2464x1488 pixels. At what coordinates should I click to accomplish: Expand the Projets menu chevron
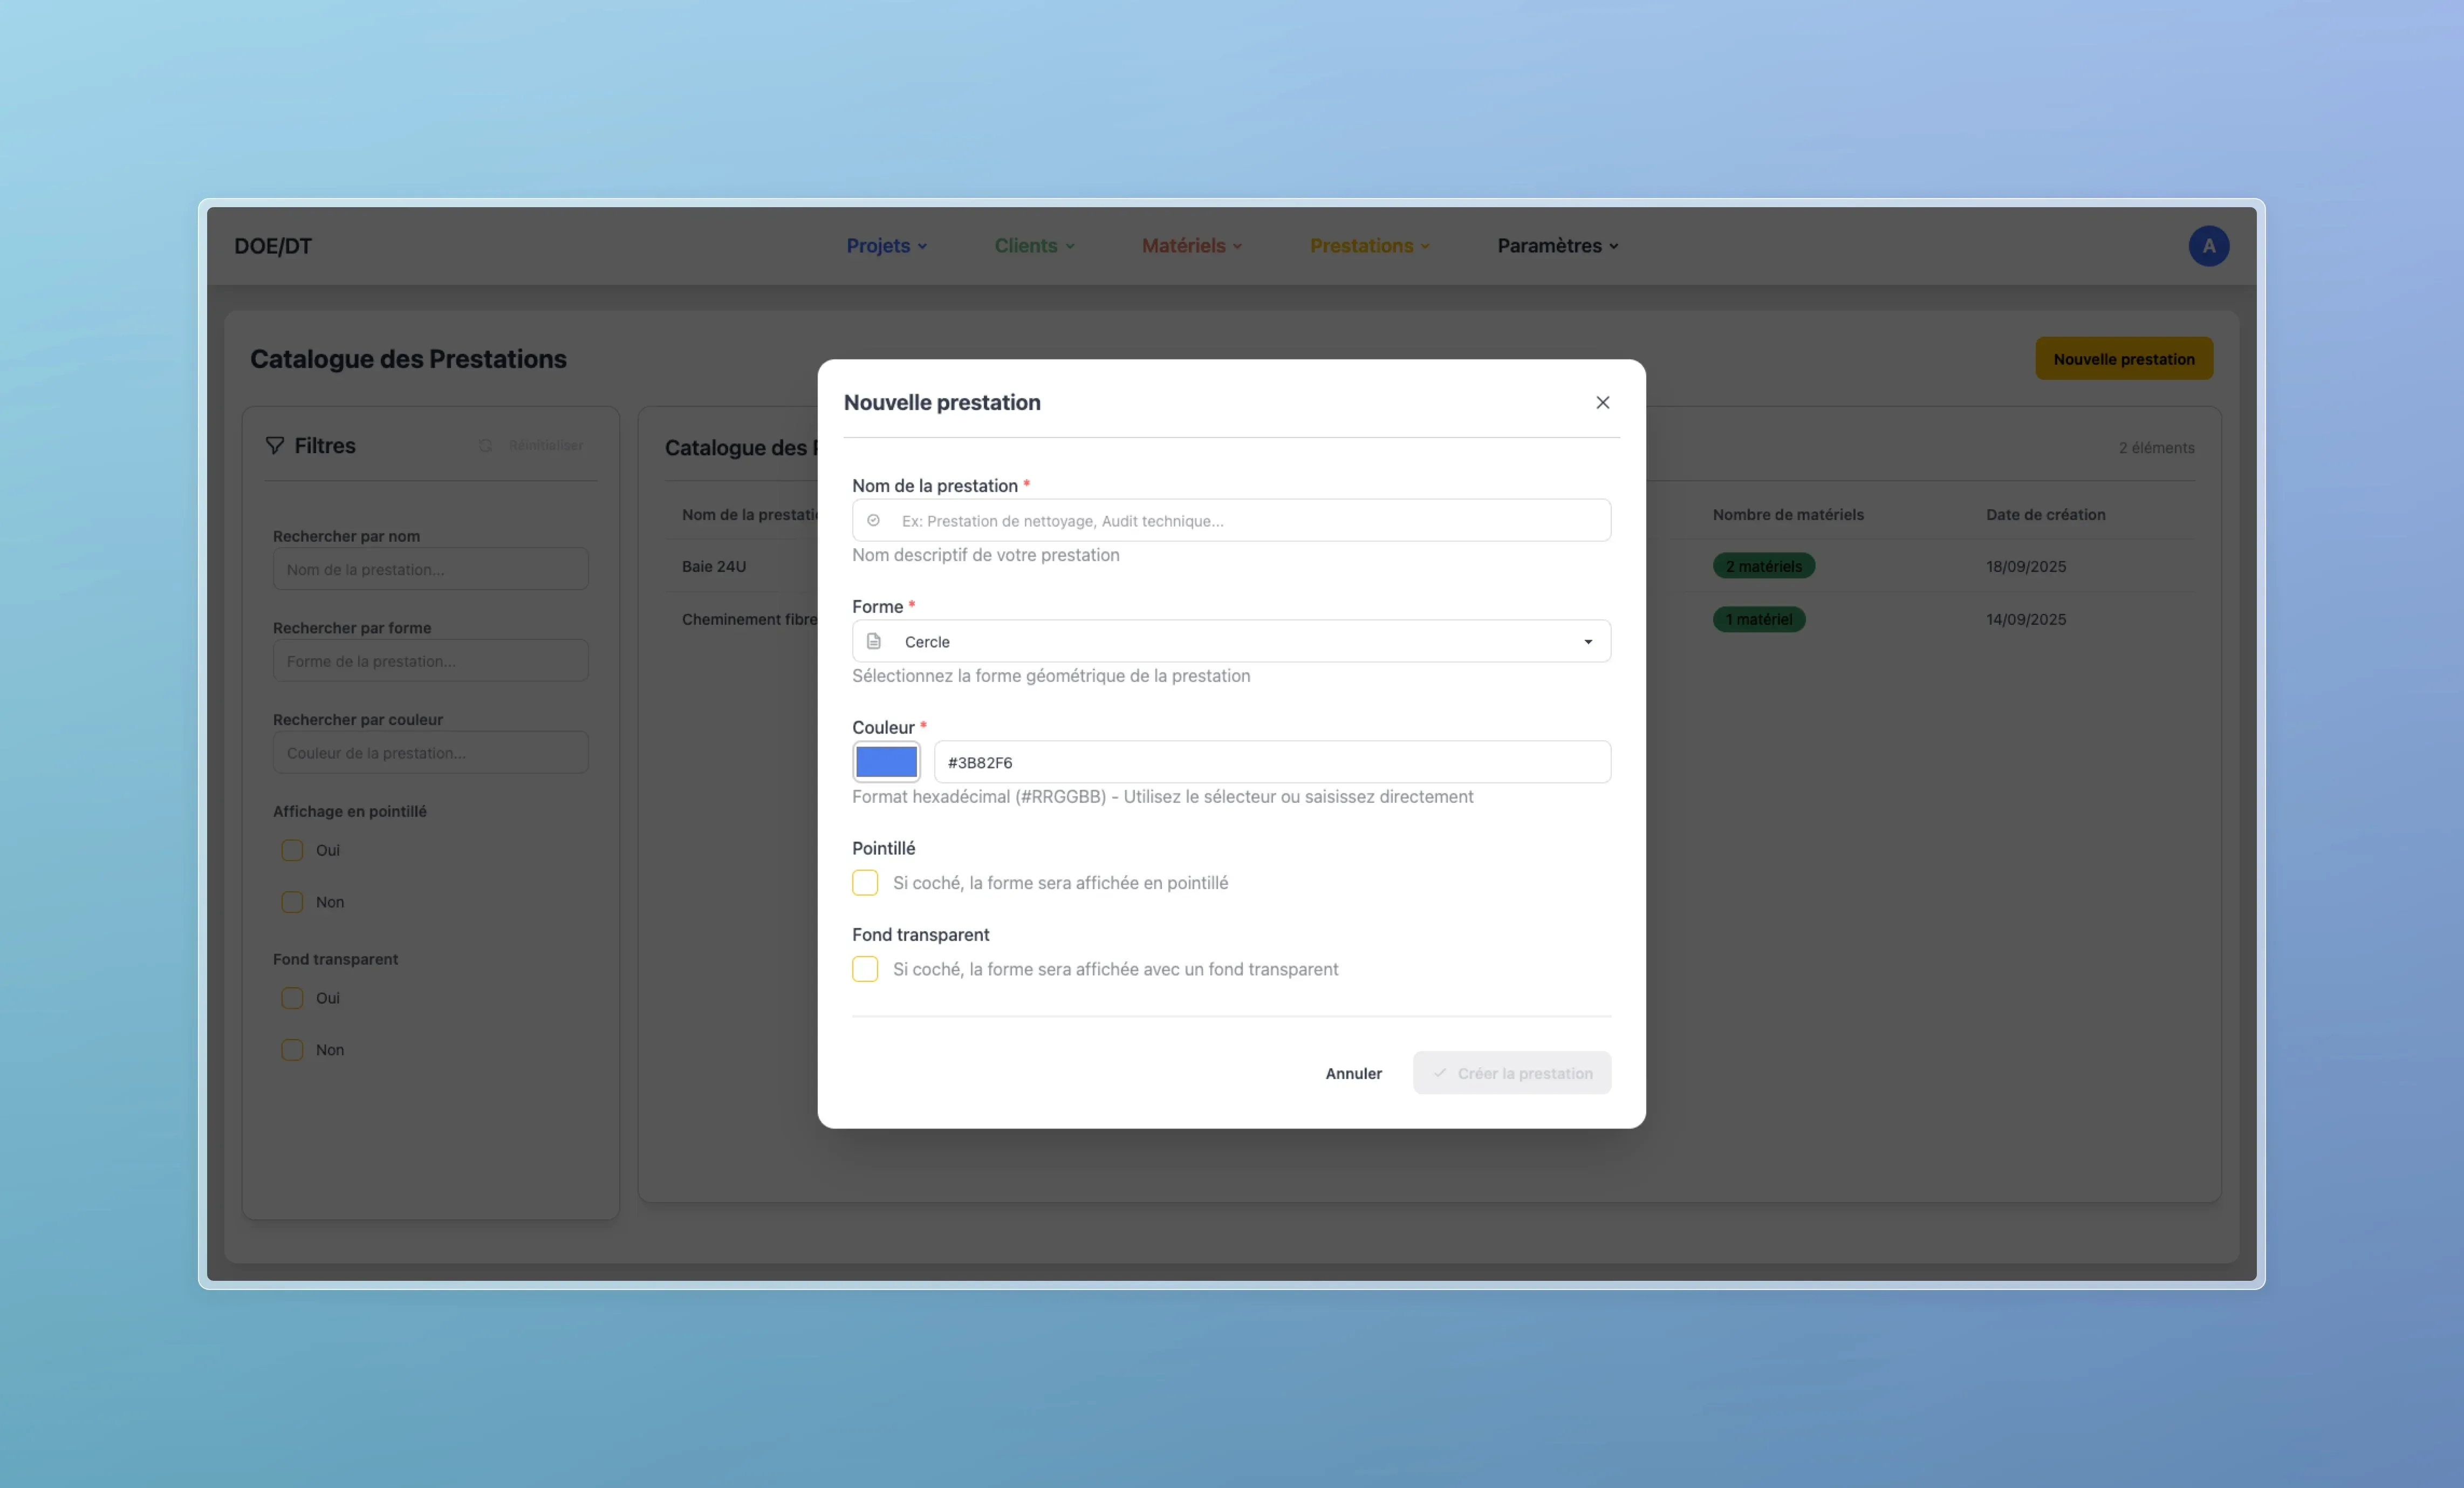tap(922, 247)
